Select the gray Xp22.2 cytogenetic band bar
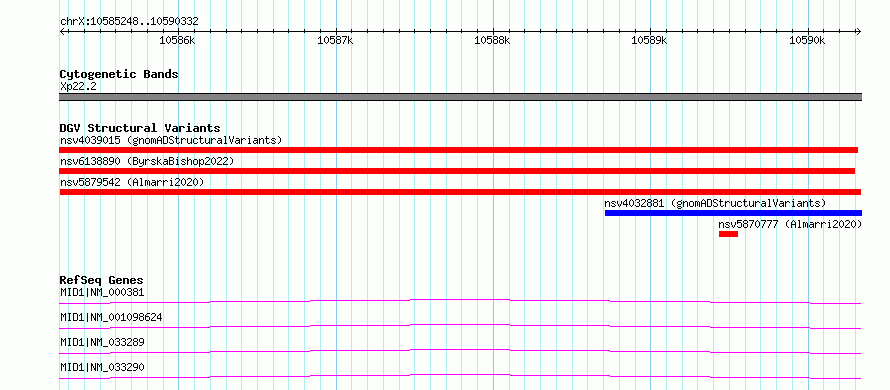Screen dimensions: 890x390 point(460,97)
